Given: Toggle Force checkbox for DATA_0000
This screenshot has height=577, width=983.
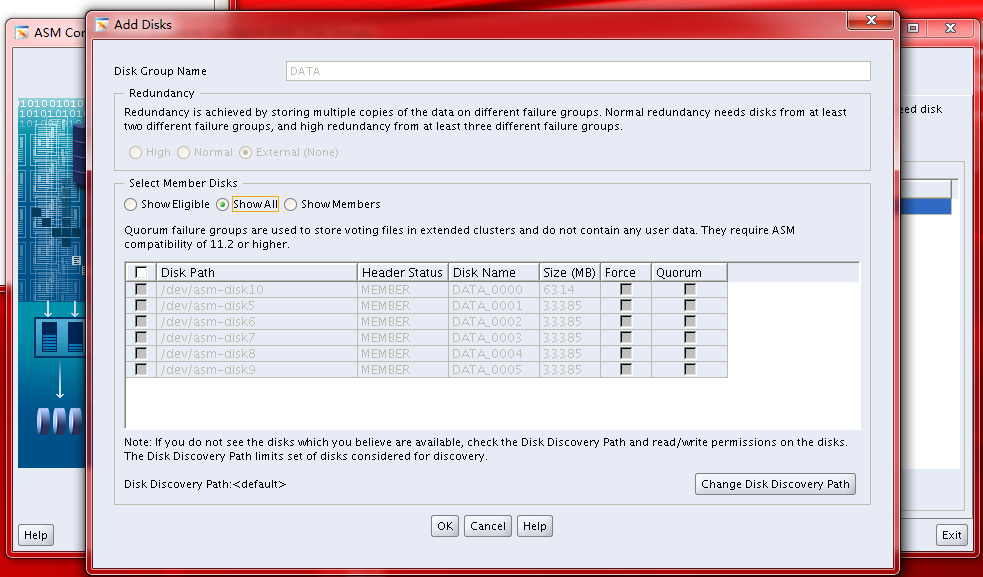Looking at the screenshot, I should (x=626, y=289).
